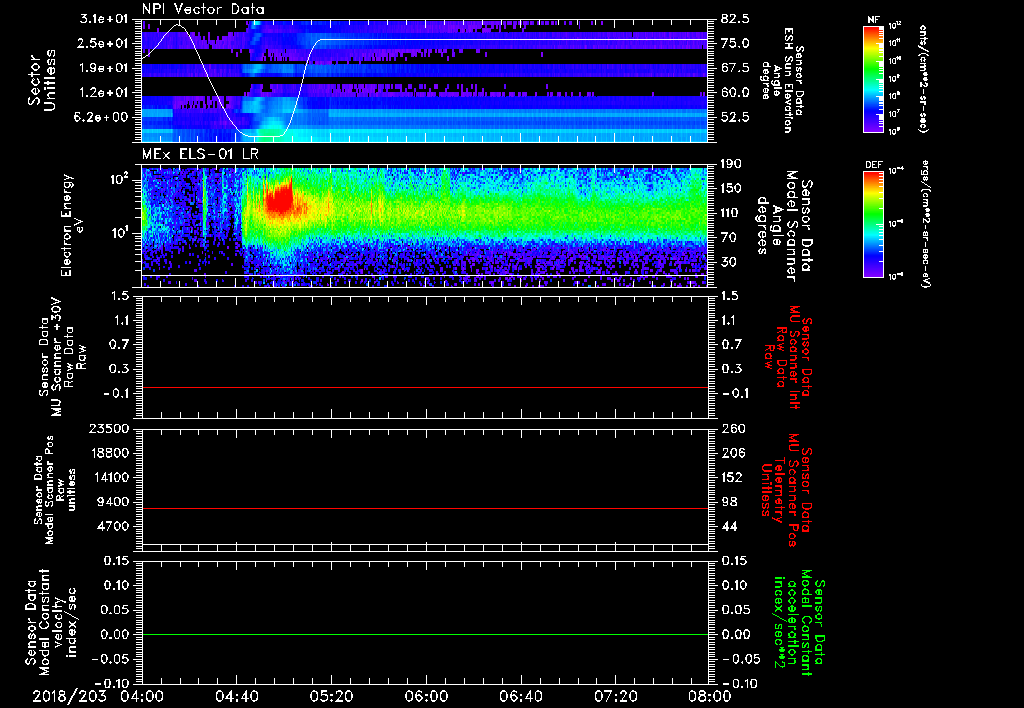The image size is (1024, 708).
Task: Select the "44" telemetry tick value
Action: tap(729, 526)
